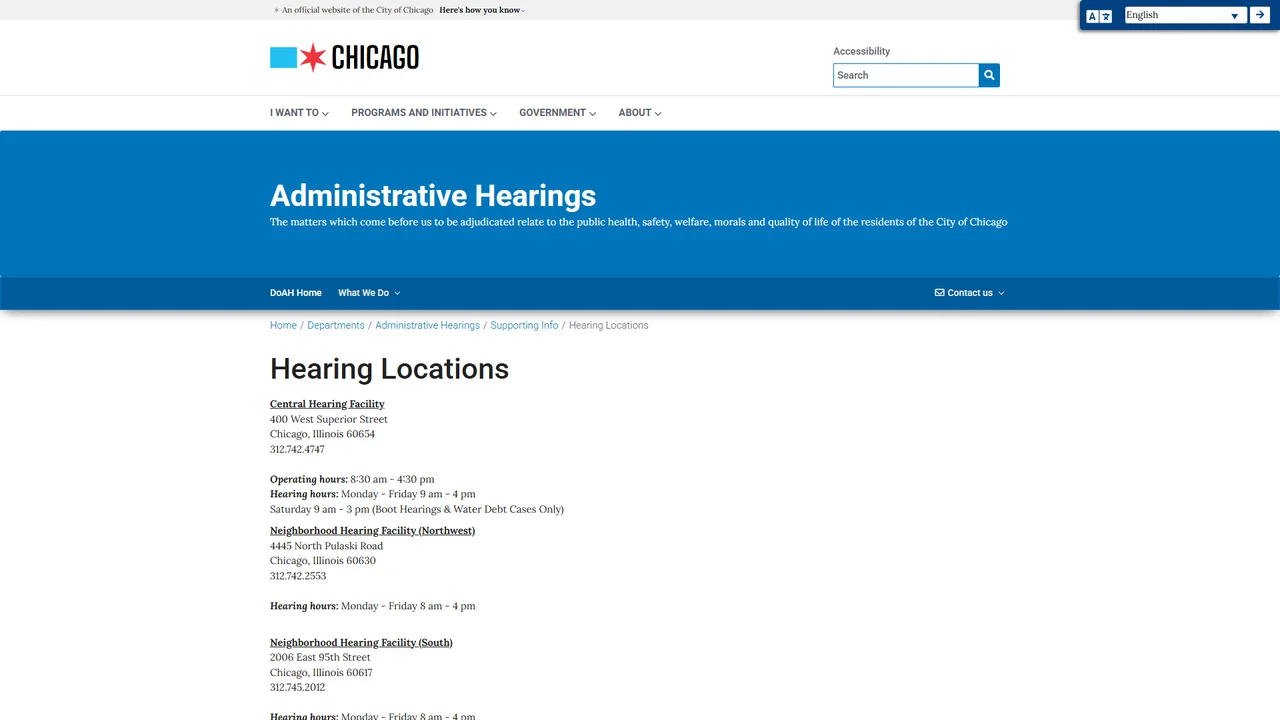Click the Chicago, Illinois 60630 line
This screenshot has height=720, width=1280.
click(323, 561)
